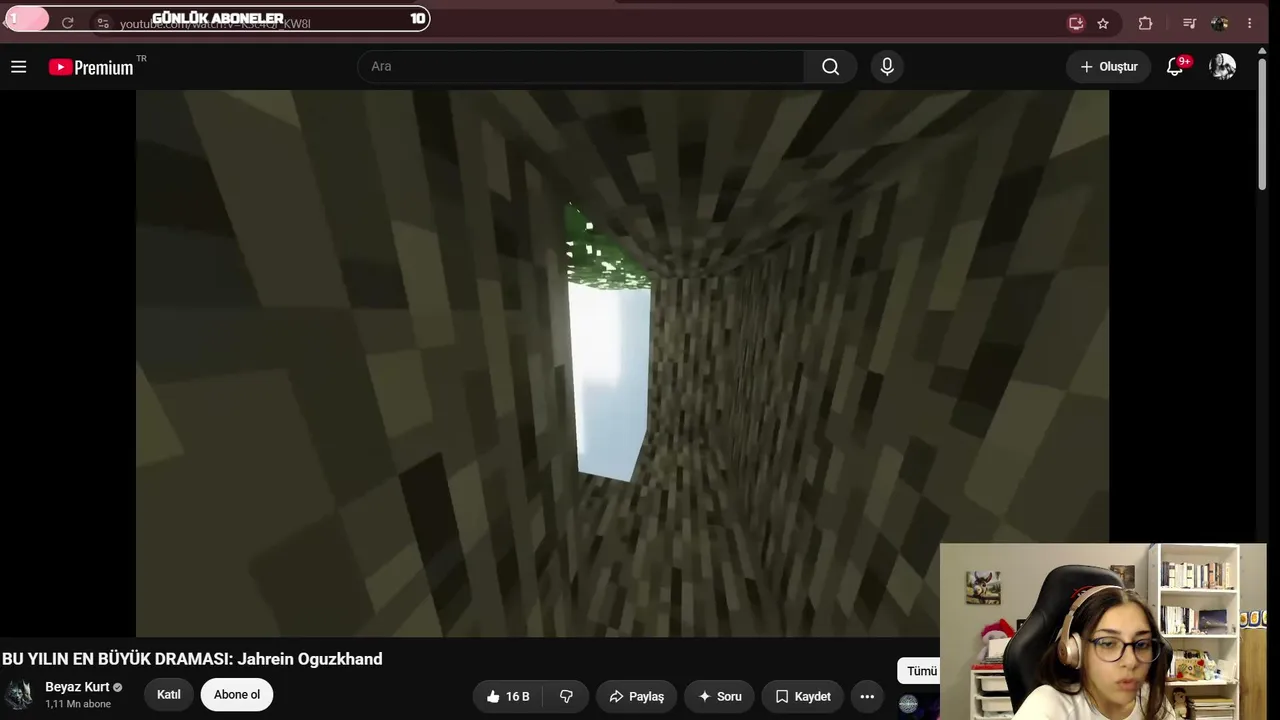1280x720 pixels.
Task: Open the YouTube account avatar menu
Action: tap(1222, 67)
